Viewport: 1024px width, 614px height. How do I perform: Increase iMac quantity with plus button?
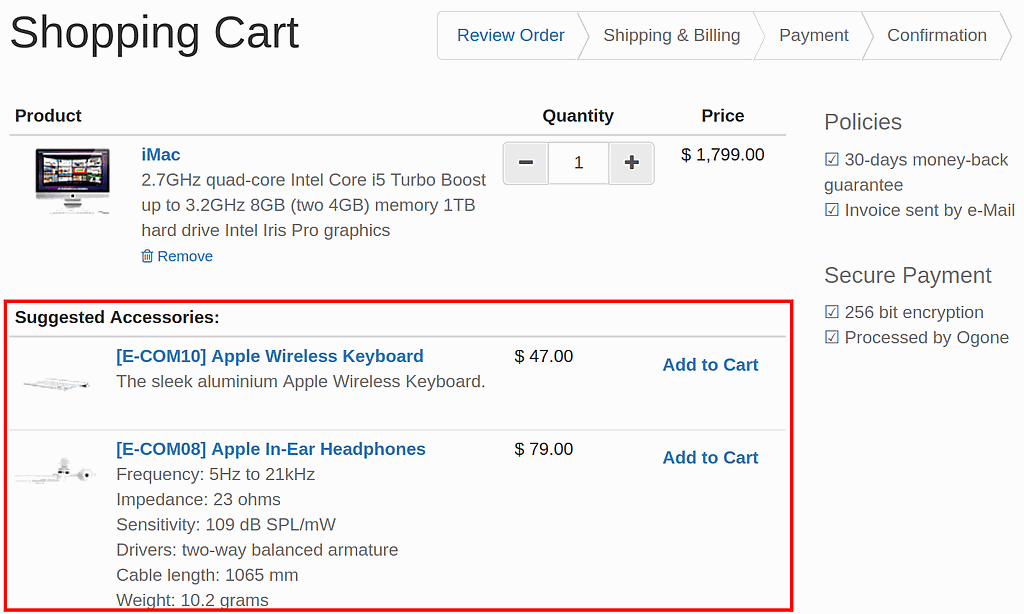click(x=631, y=163)
